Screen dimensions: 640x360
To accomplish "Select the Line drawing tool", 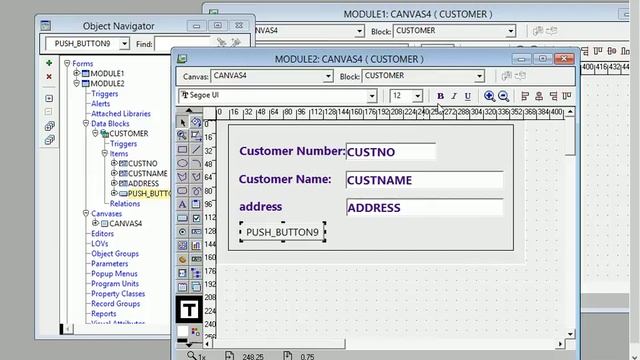I will point(196,149).
